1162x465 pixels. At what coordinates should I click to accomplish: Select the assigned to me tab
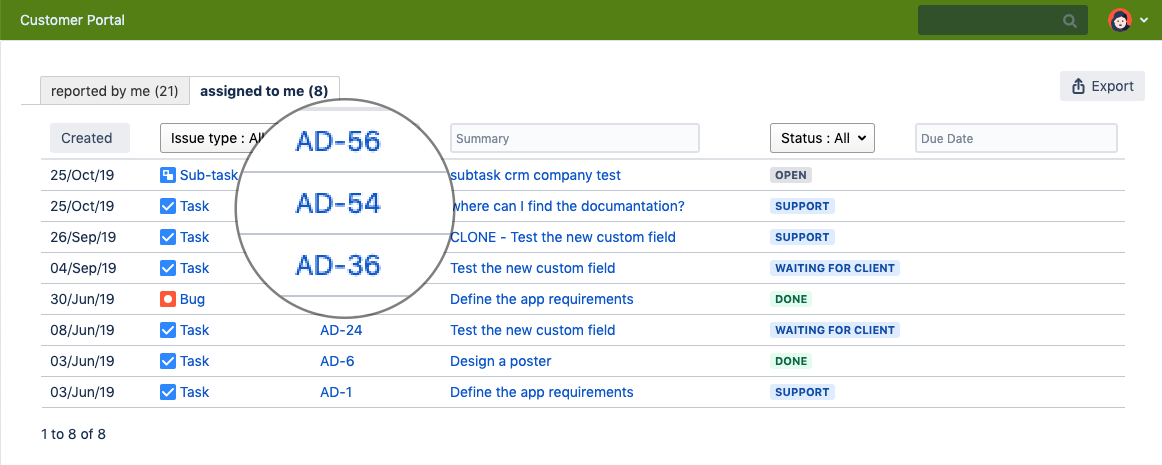(264, 91)
